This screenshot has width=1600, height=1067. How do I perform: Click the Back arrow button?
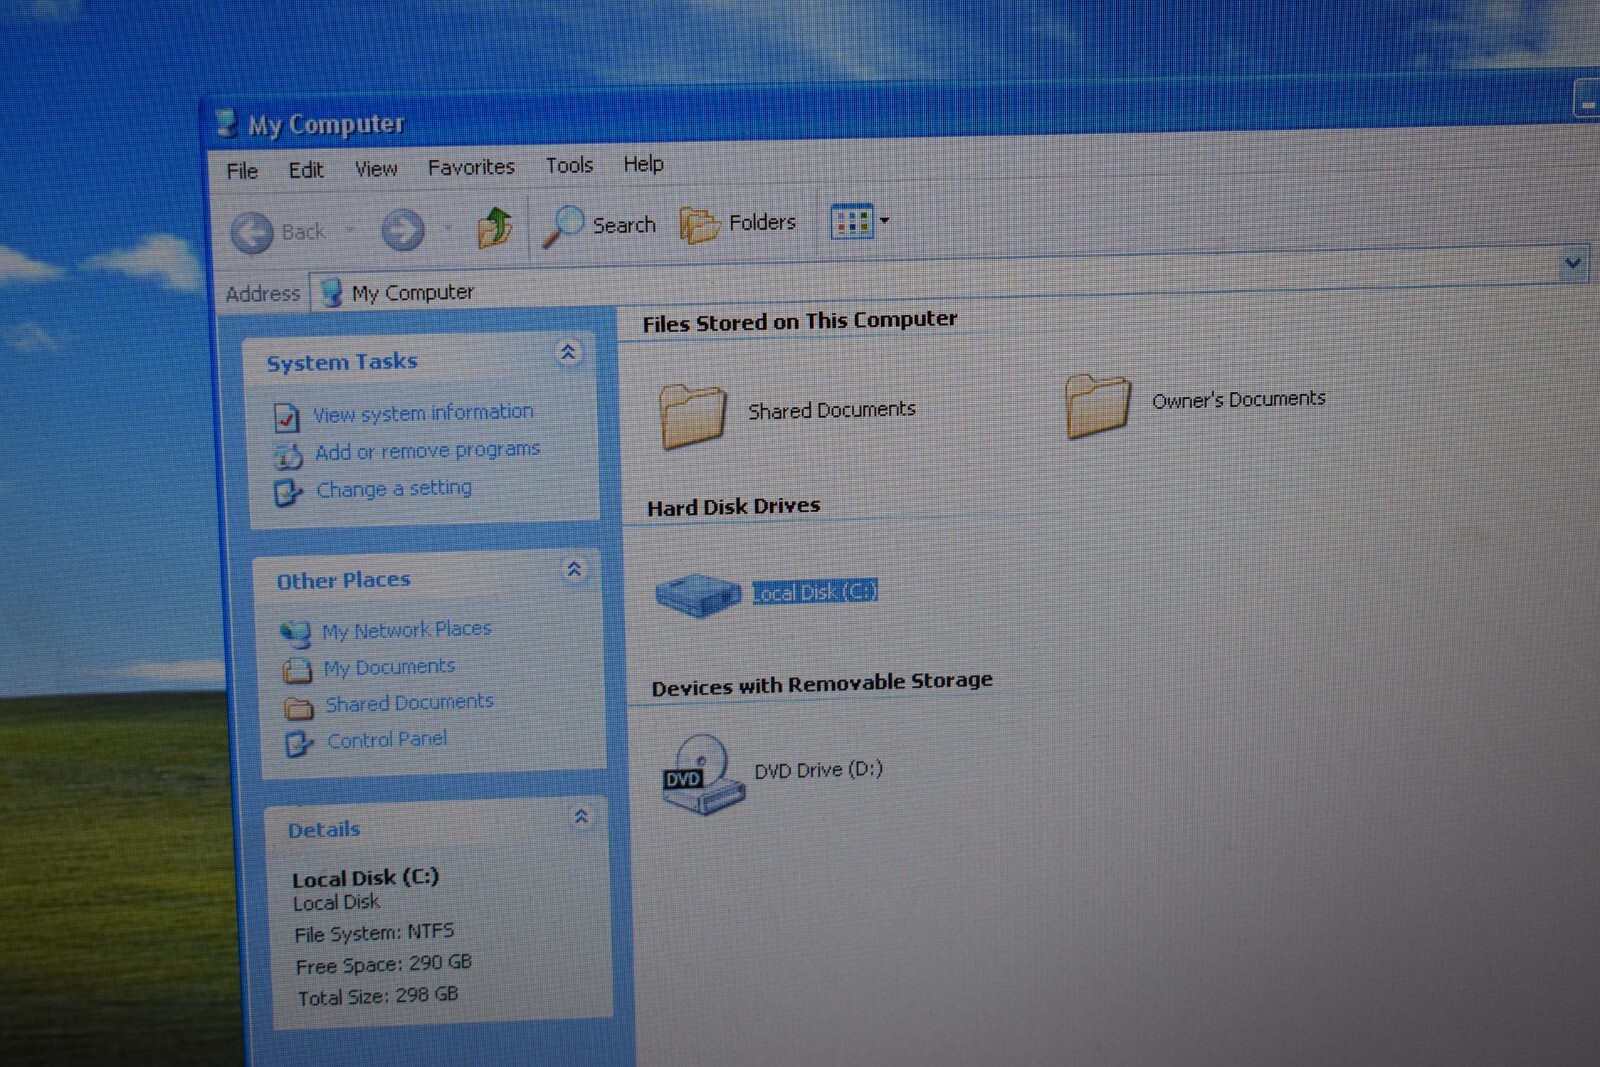coord(252,233)
